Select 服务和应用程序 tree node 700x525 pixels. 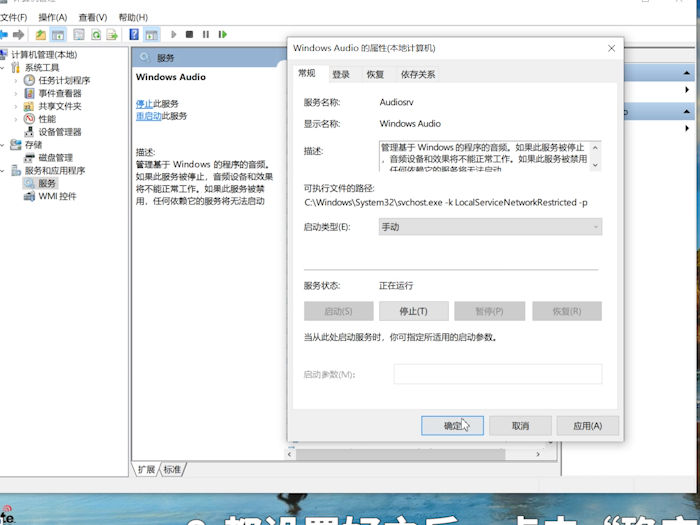55,171
